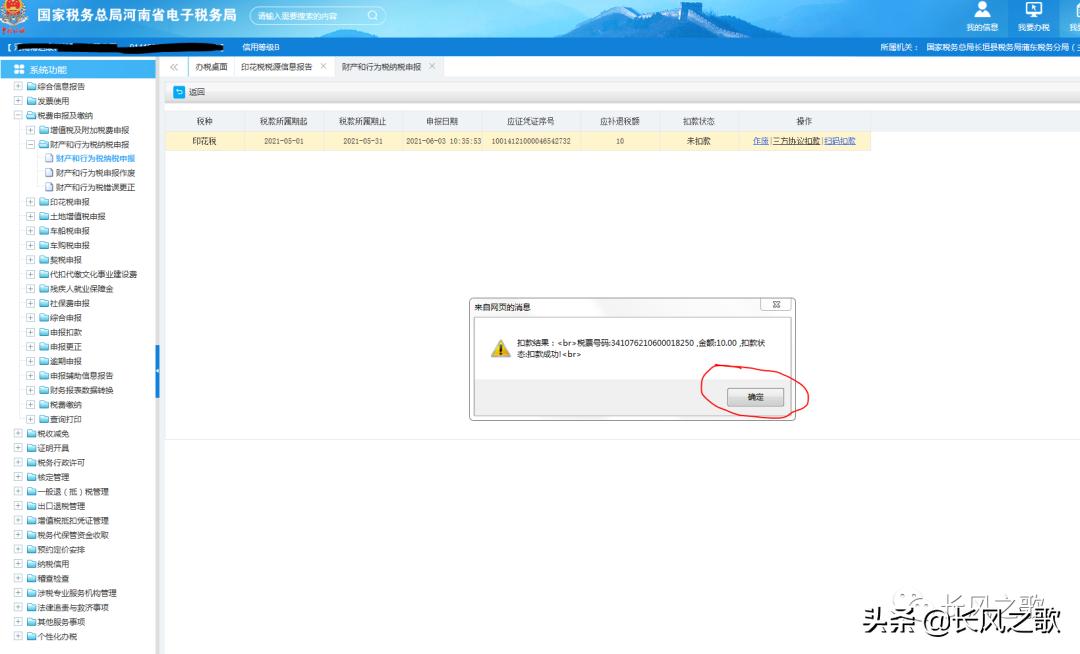Collapse the 税费申报及缴纳 tree node
This screenshot has height=654, width=1080.
(x=19, y=115)
